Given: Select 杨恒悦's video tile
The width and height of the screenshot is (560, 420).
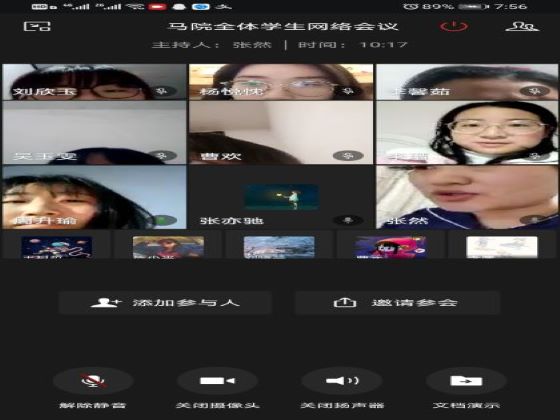Looking at the screenshot, I should pos(281,82).
